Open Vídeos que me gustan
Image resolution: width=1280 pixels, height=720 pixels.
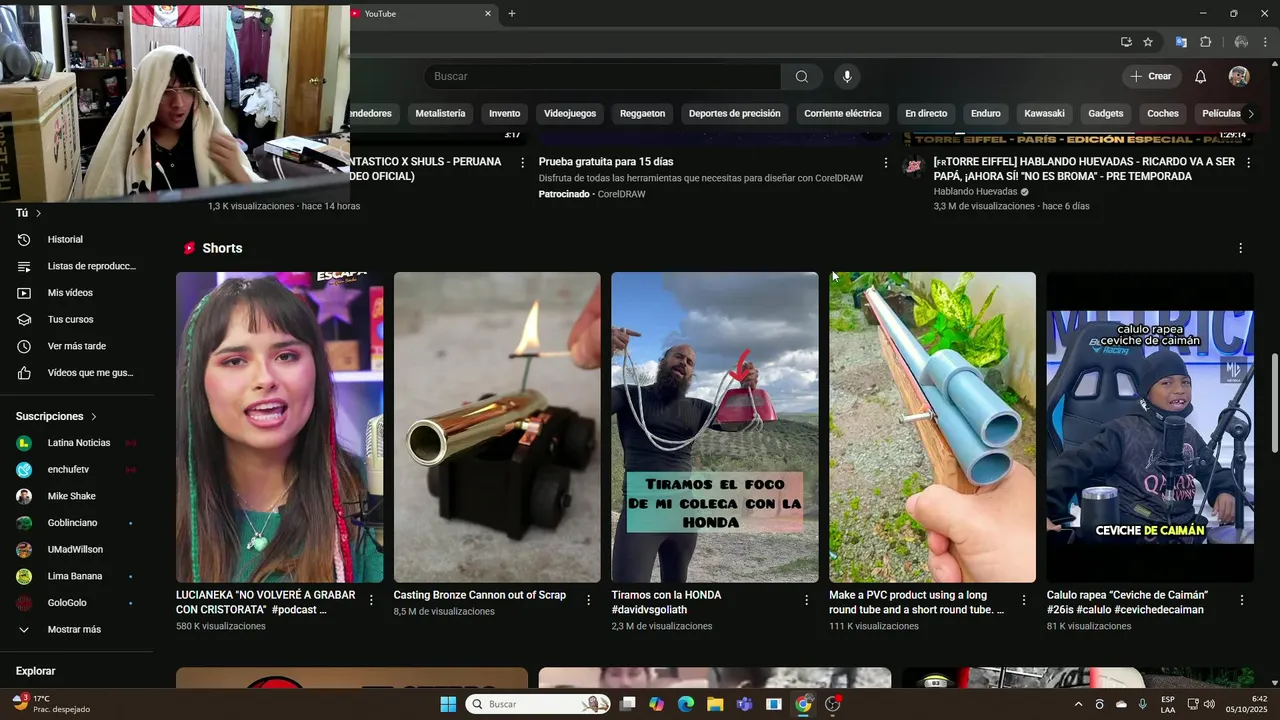tap(78, 373)
